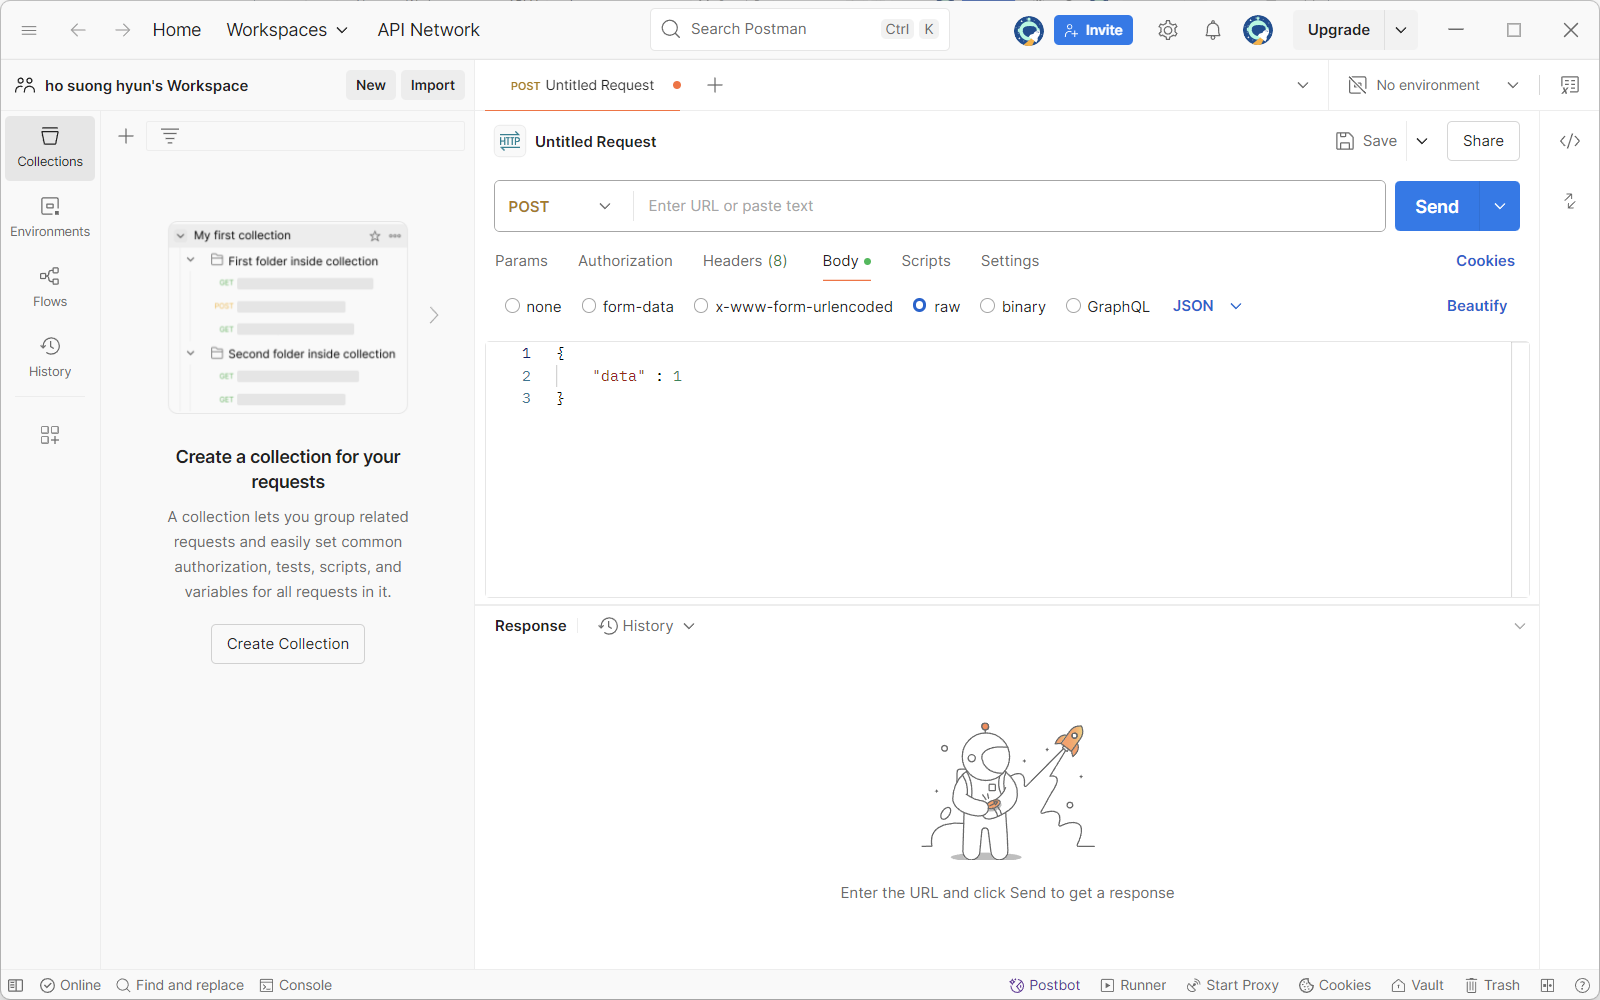Click the Search Postman field

[x=800, y=29]
